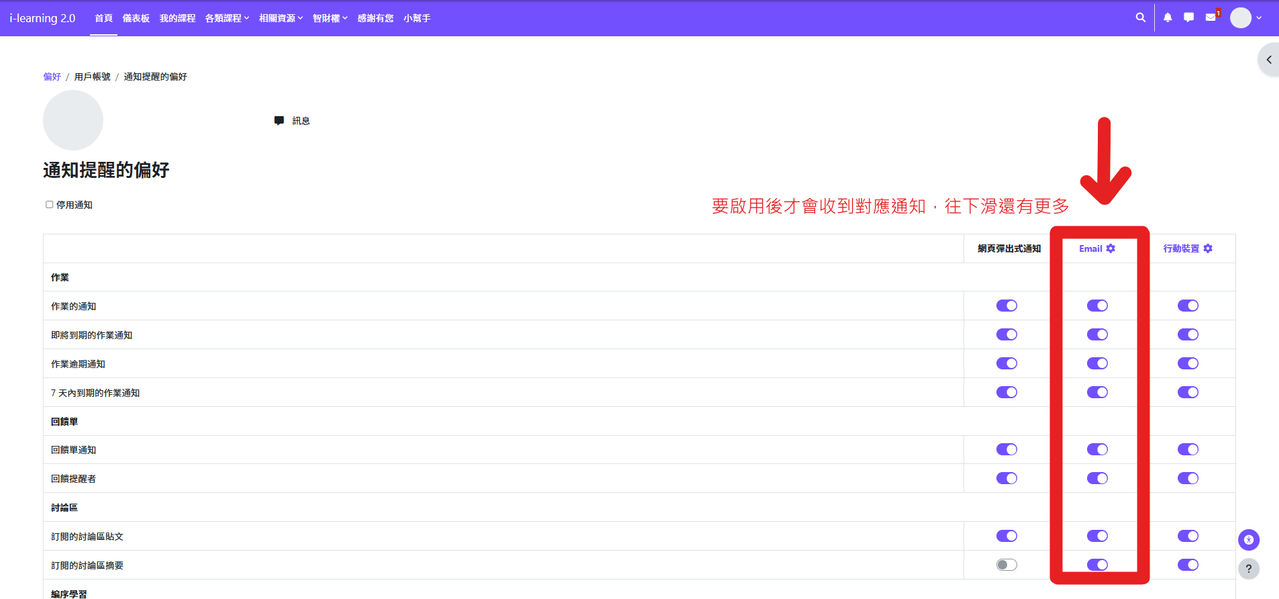Toggle 訂閱的討論區摘要 Email switch
Viewport: 1279px width, 599px height.
coord(1097,565)
